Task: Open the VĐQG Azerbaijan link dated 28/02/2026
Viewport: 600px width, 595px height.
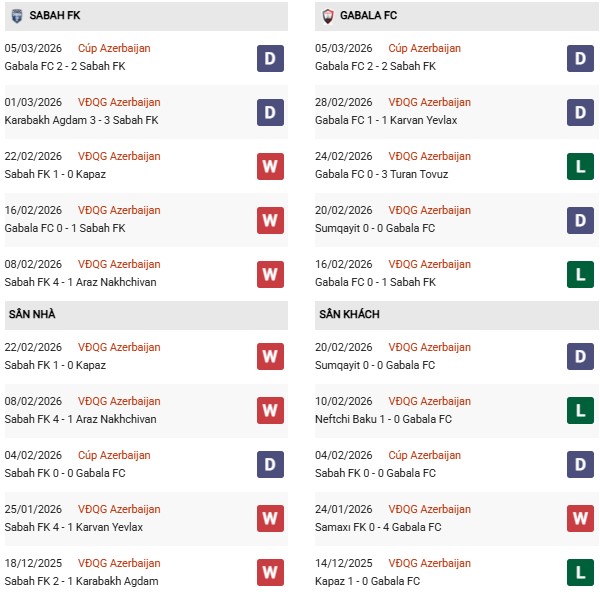Action: [x=430, y=102]
